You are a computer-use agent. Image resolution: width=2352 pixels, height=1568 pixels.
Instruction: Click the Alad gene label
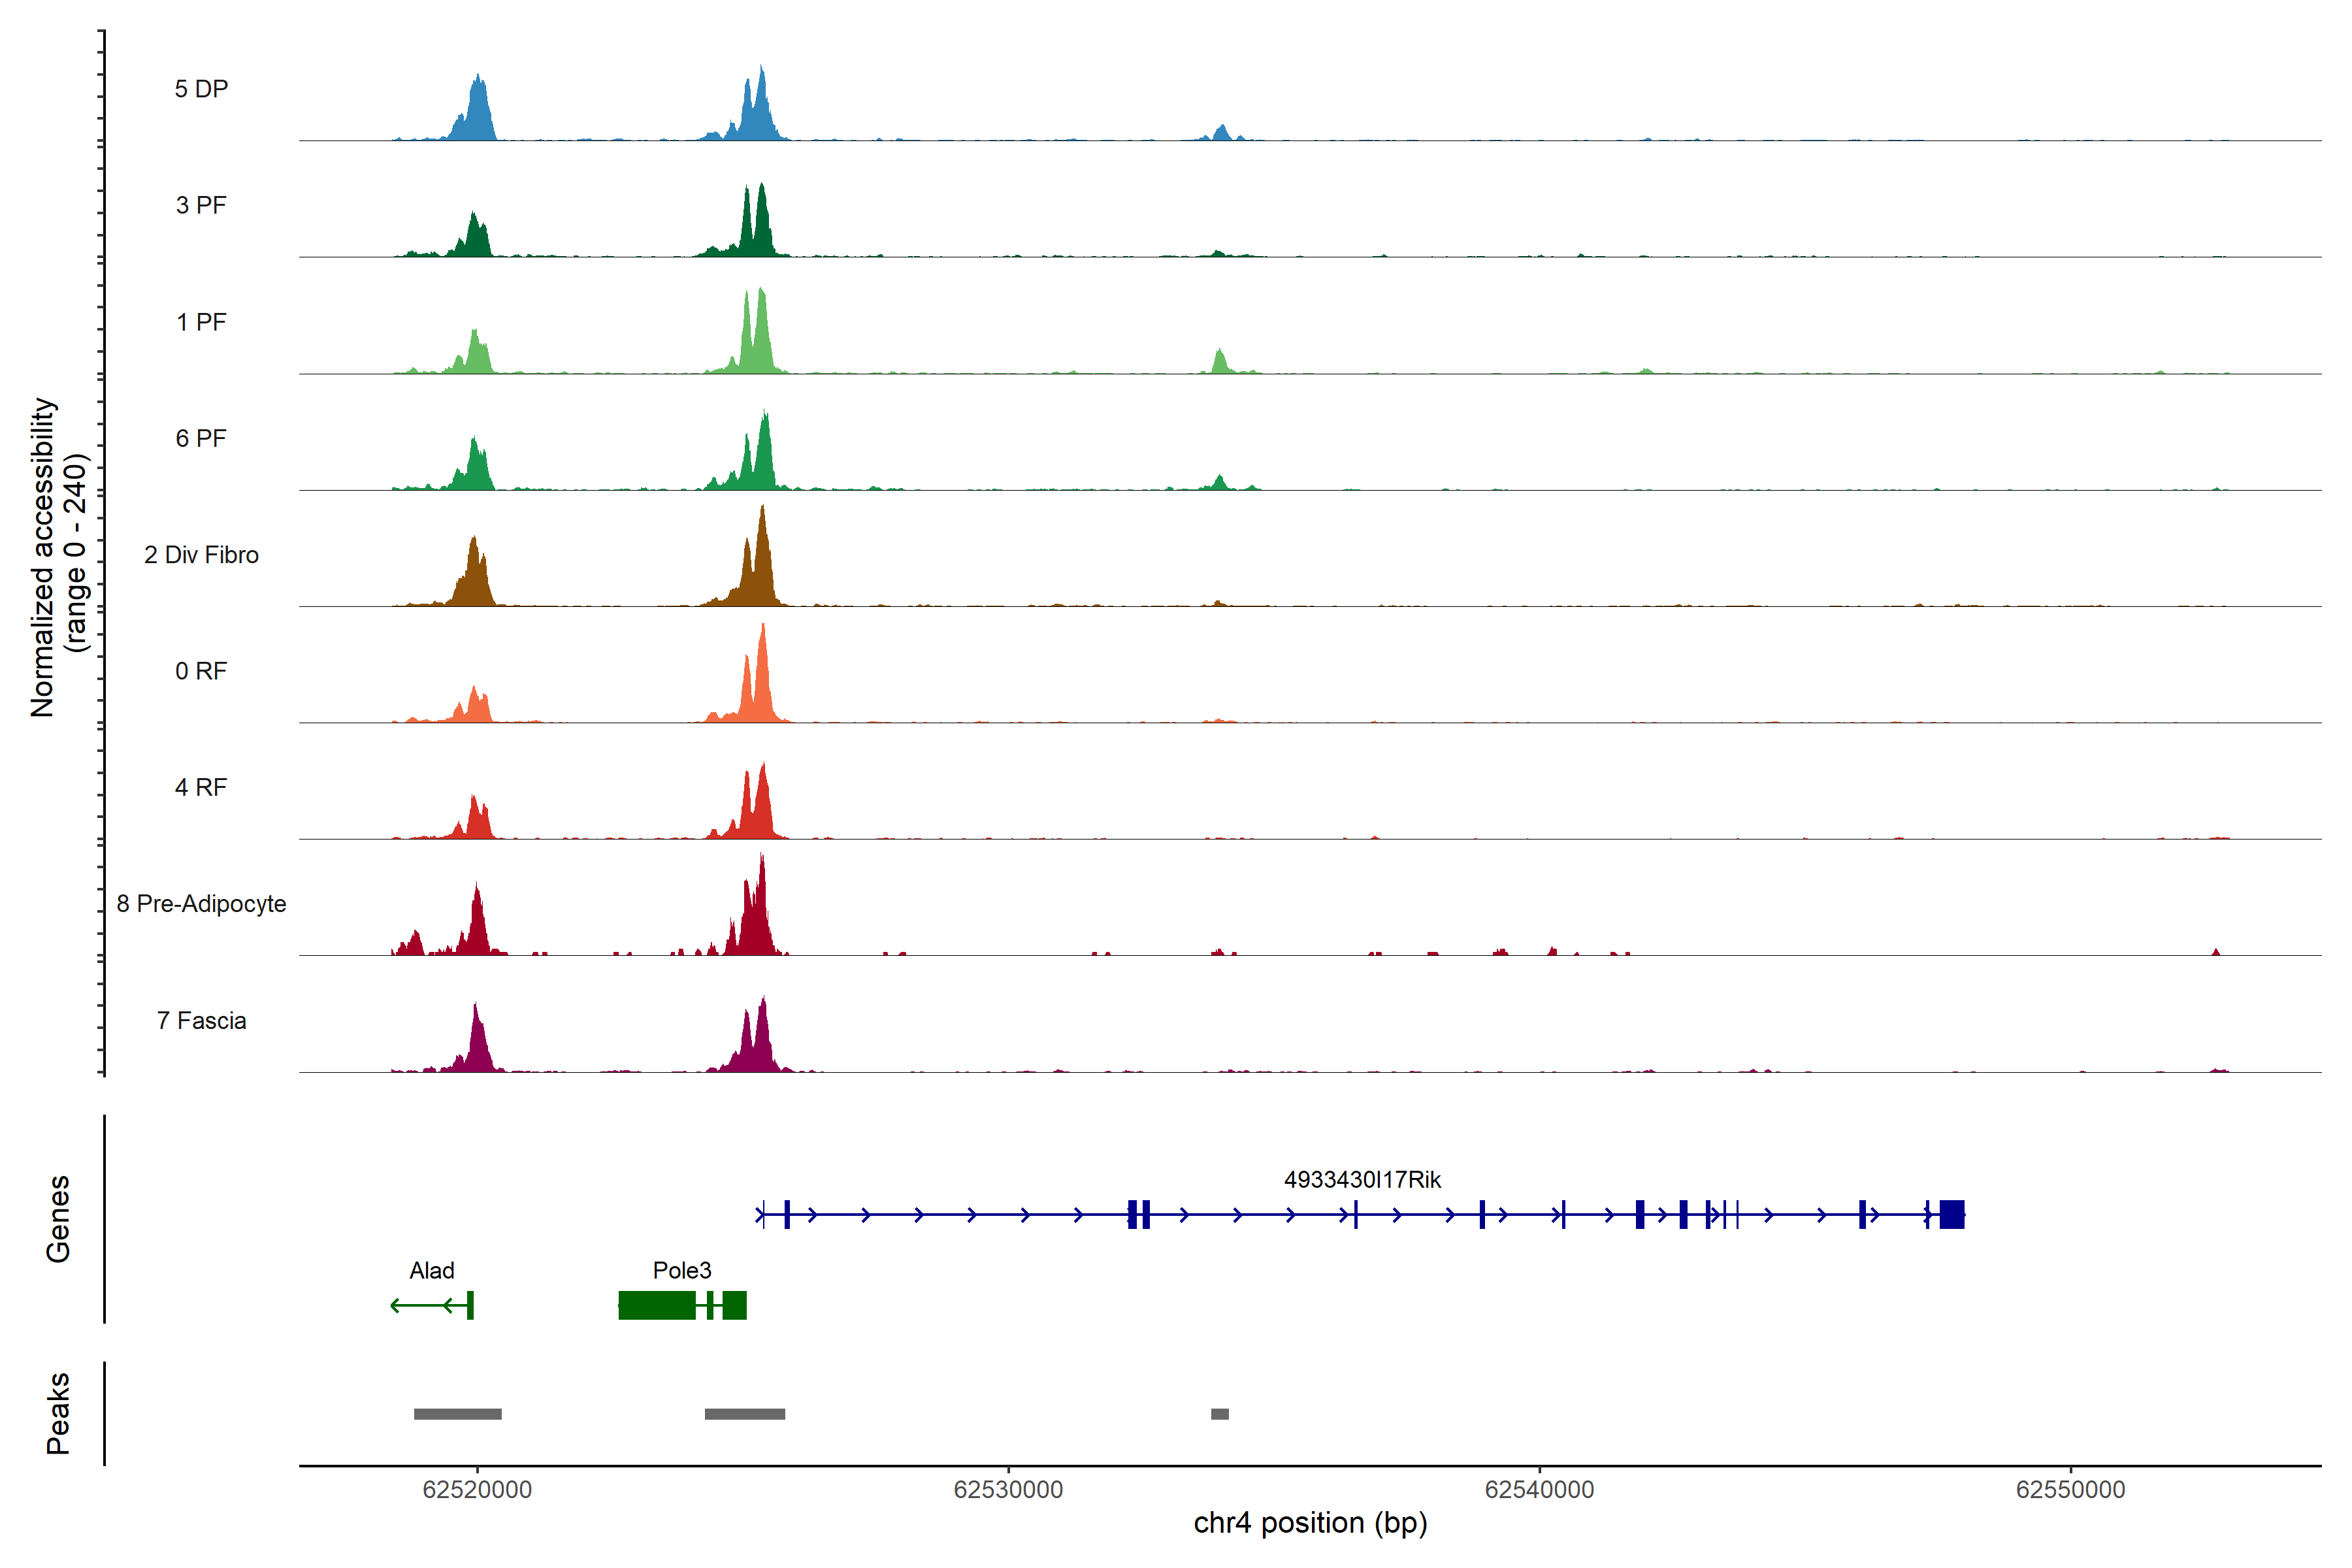(x=432, y=1271)
